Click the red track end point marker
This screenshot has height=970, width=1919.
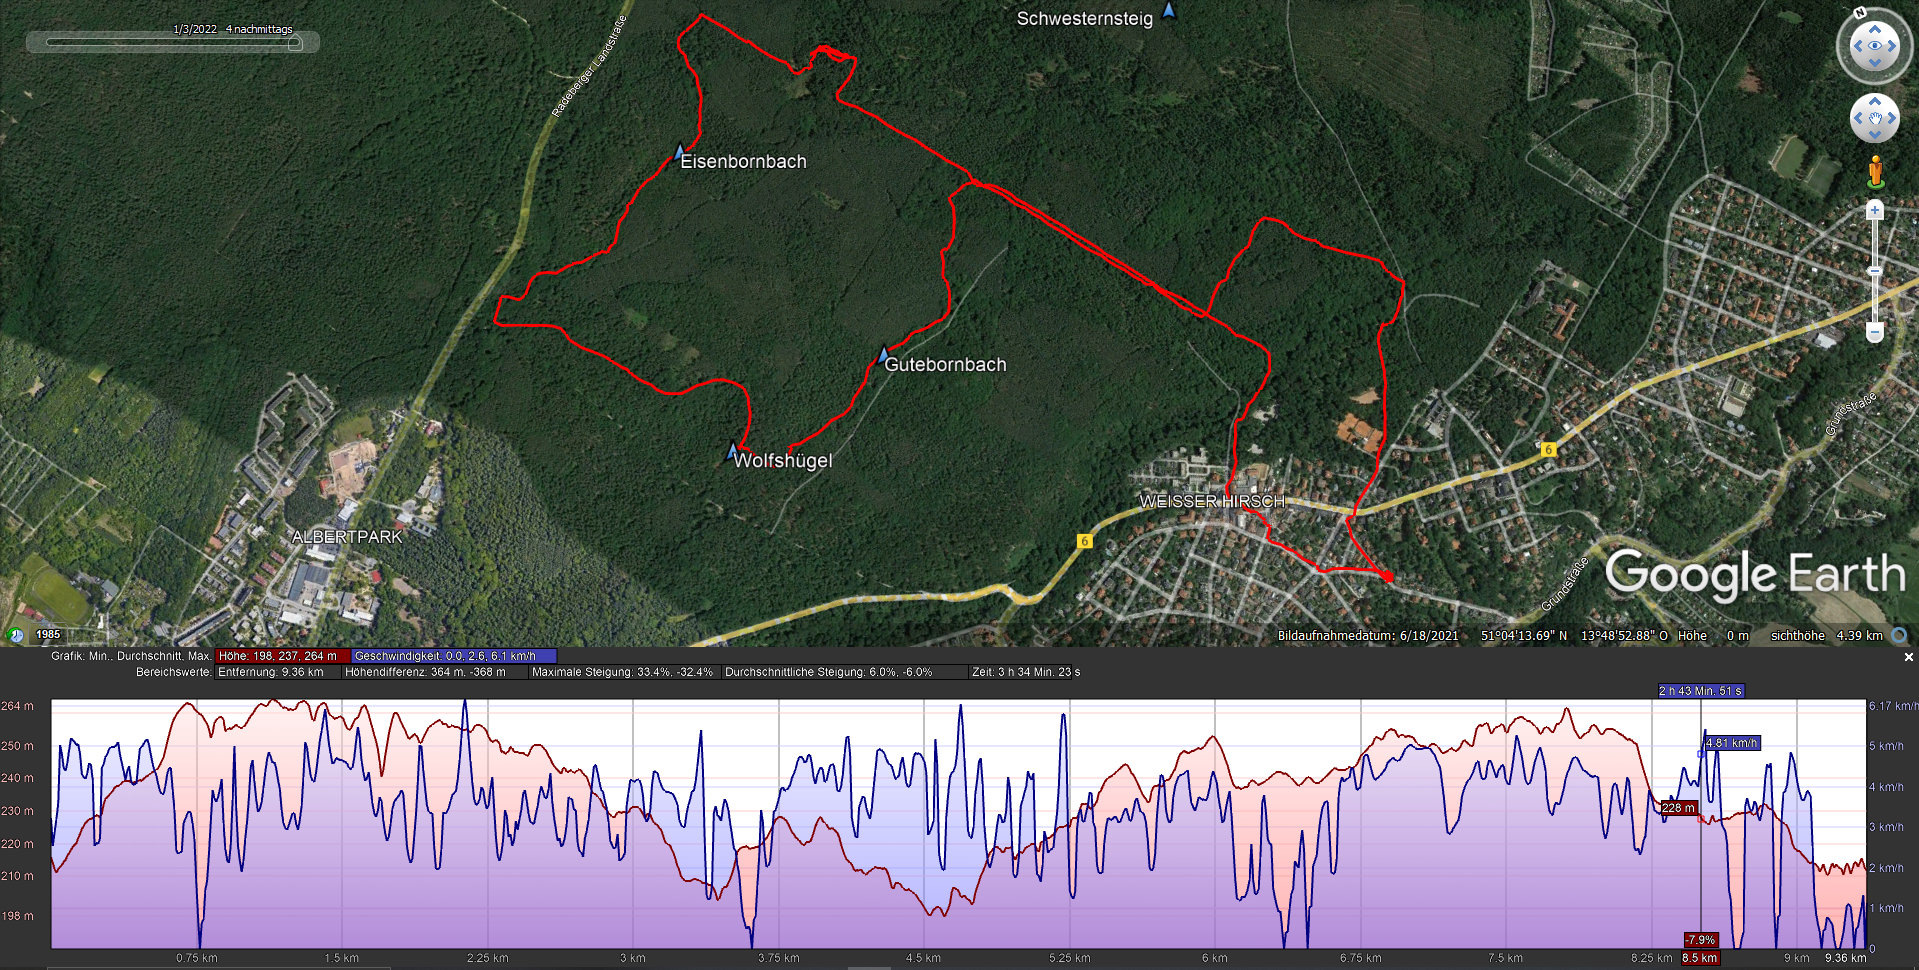point(1387,576)
